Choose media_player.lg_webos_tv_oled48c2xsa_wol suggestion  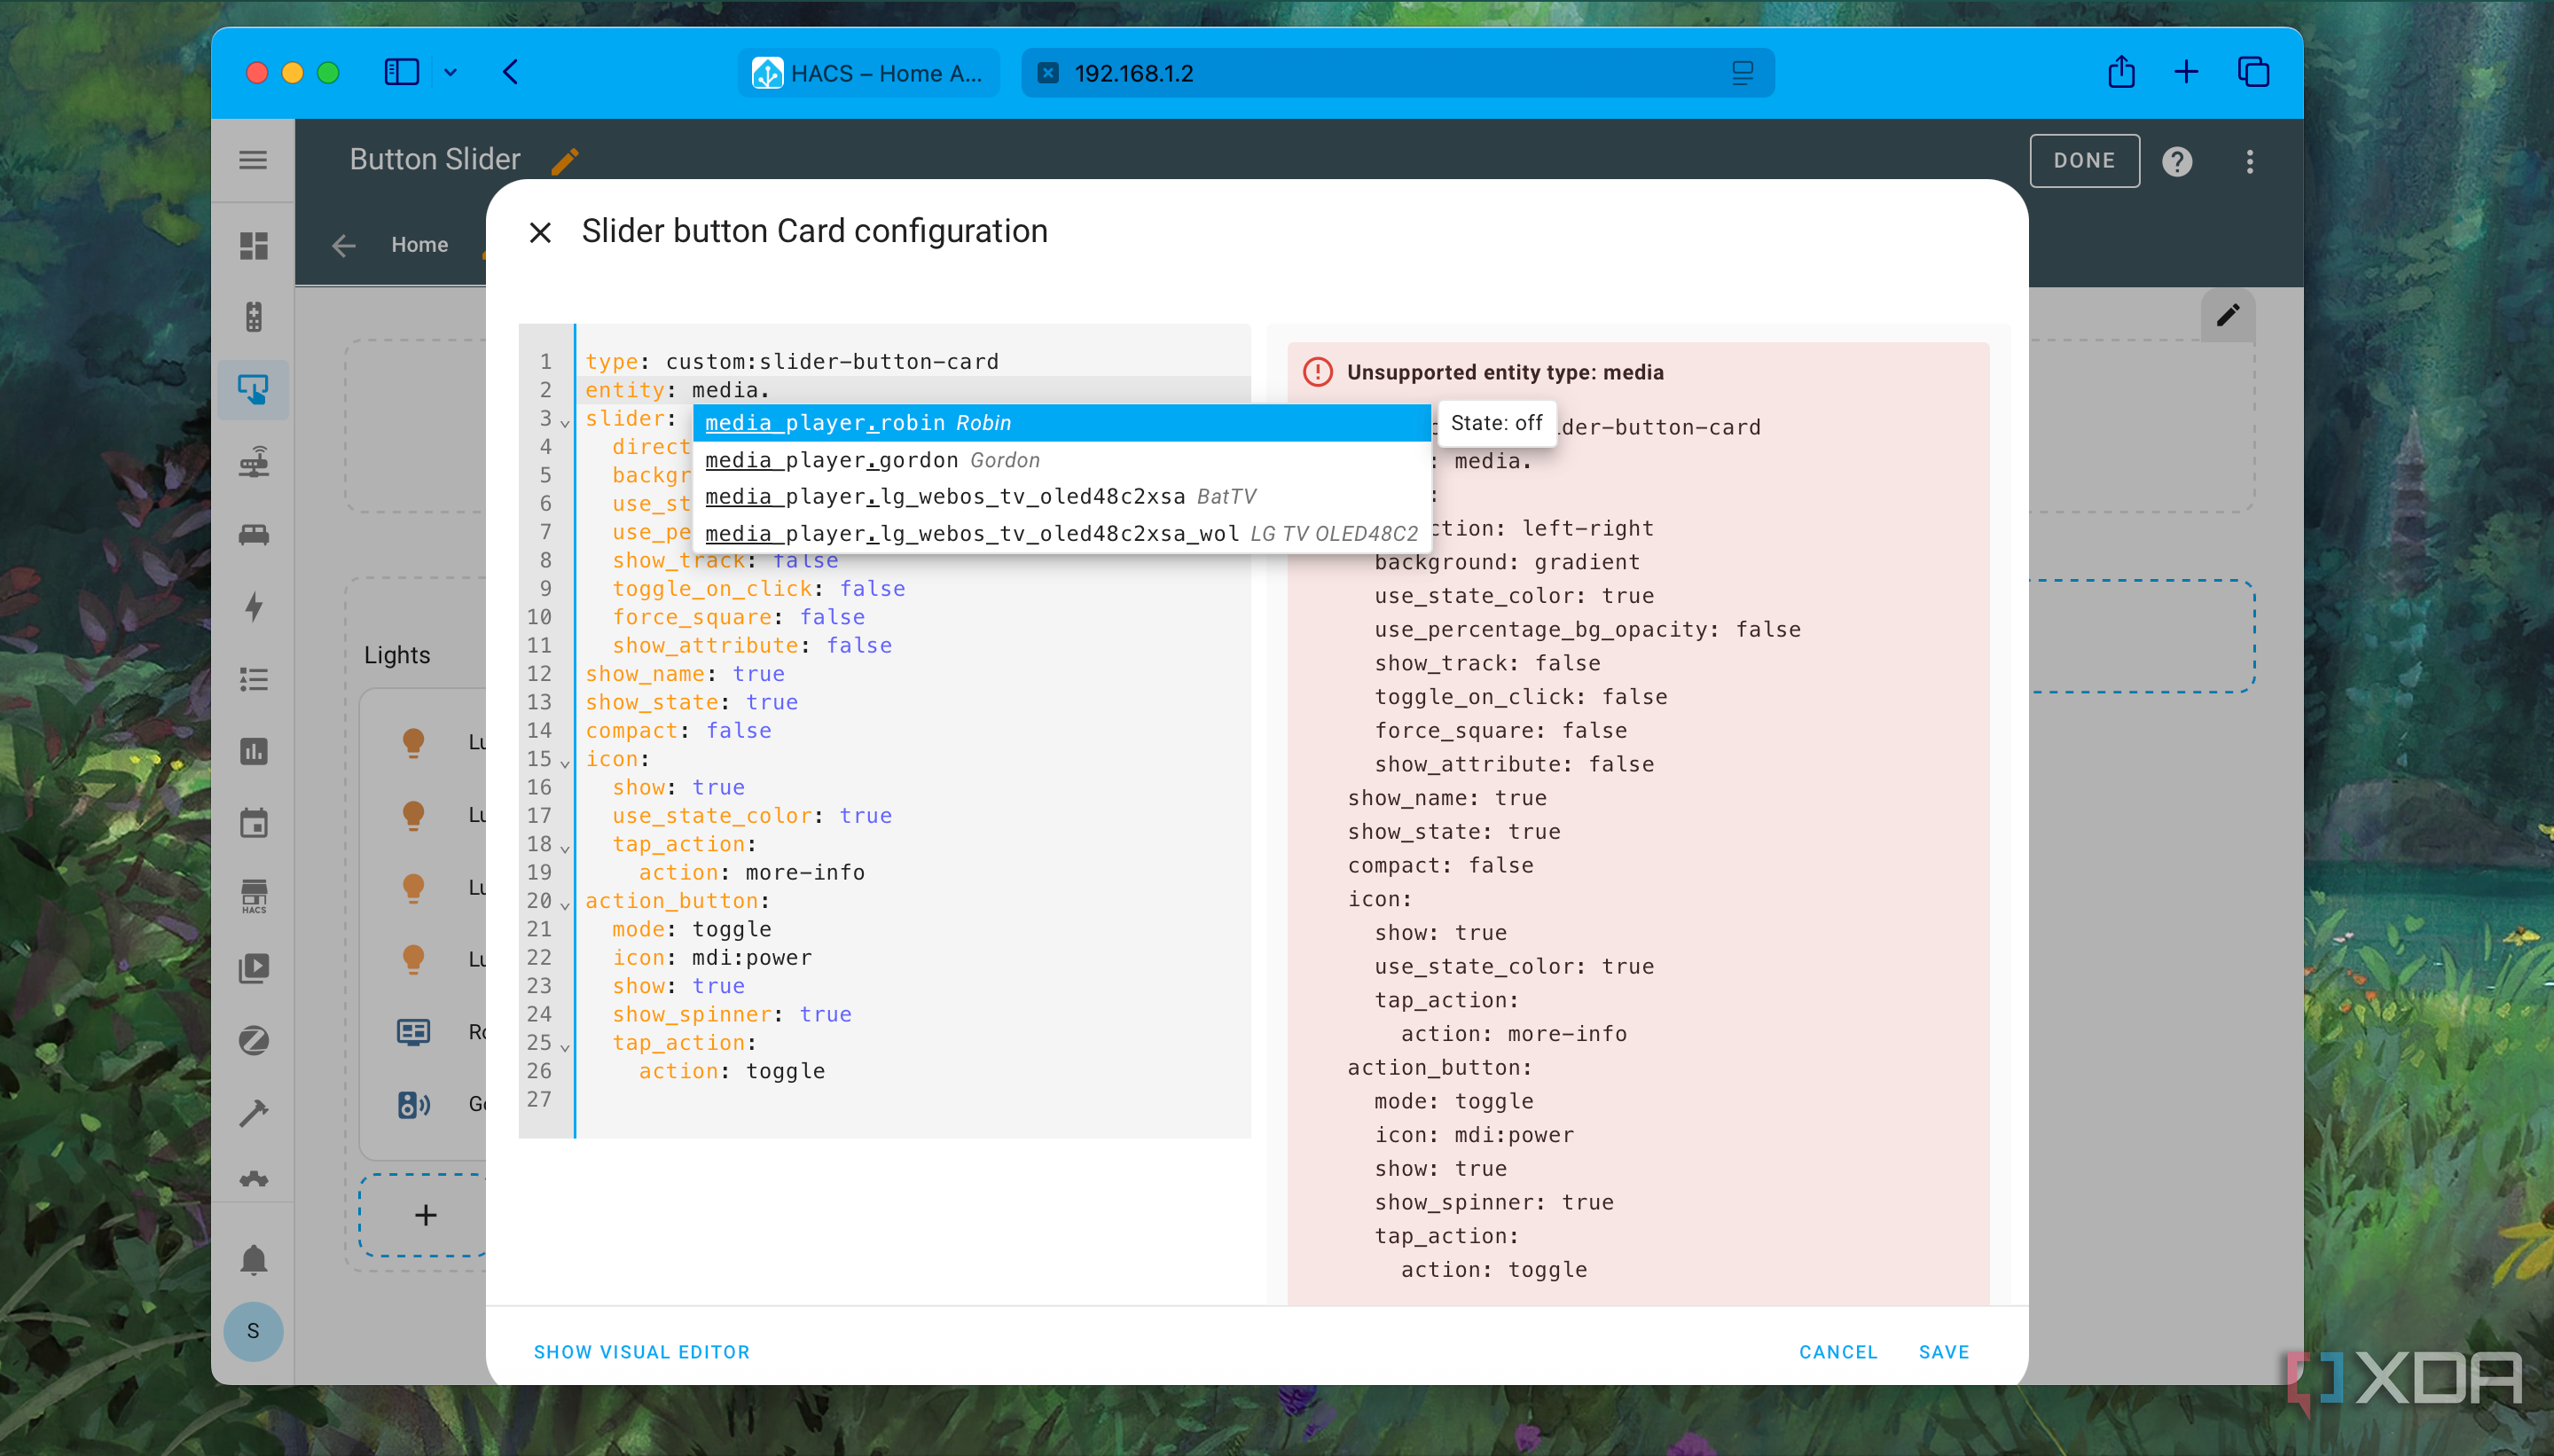tap(1061, 533)
